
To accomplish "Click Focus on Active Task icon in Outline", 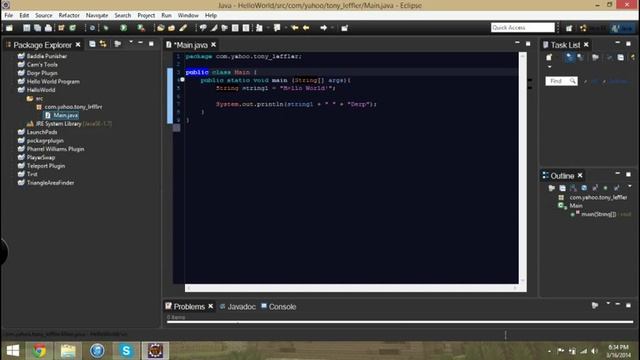I will (x=551, y=188).
